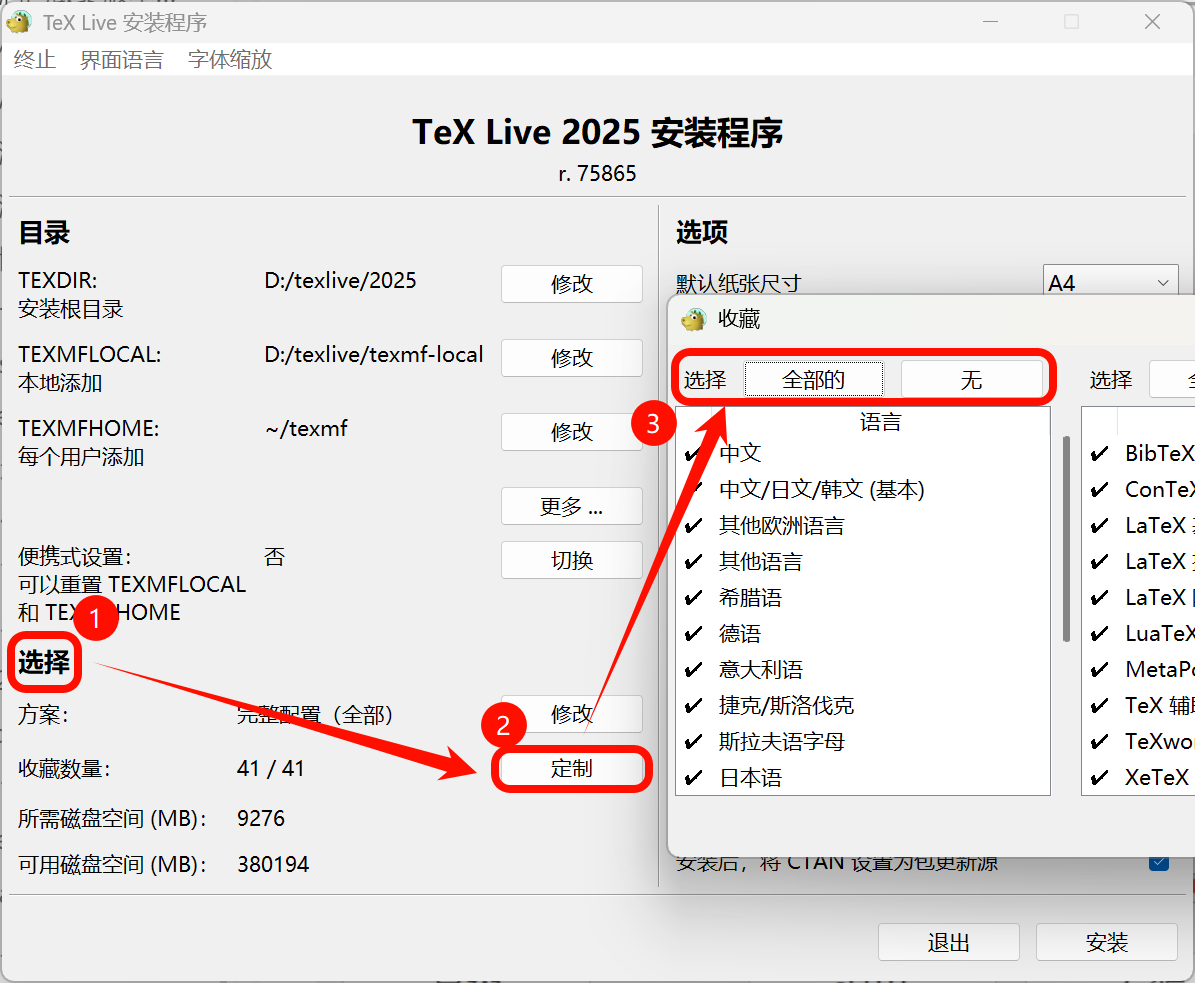The height and width of the screenshot is (983, 1195).
Task: Toggle the XeTeX collection checkmark
Action: pyautogui.click(x=1099, y=778)
